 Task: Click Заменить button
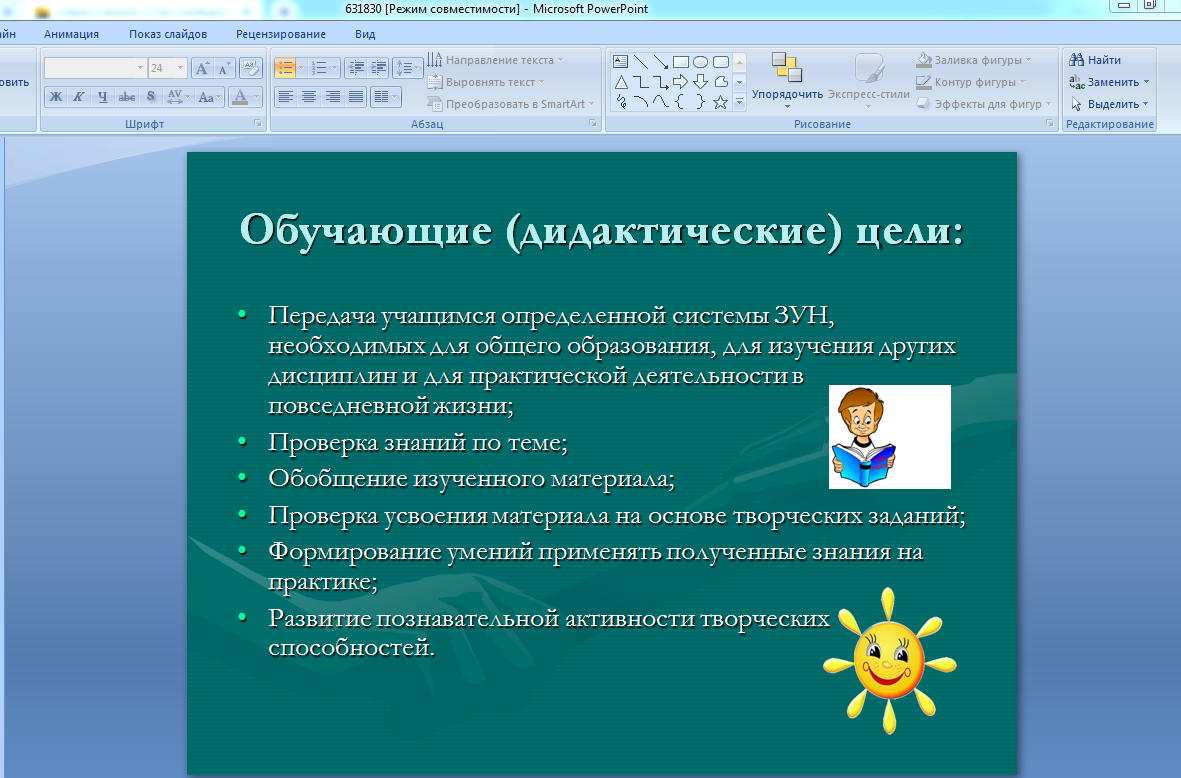1109,82
